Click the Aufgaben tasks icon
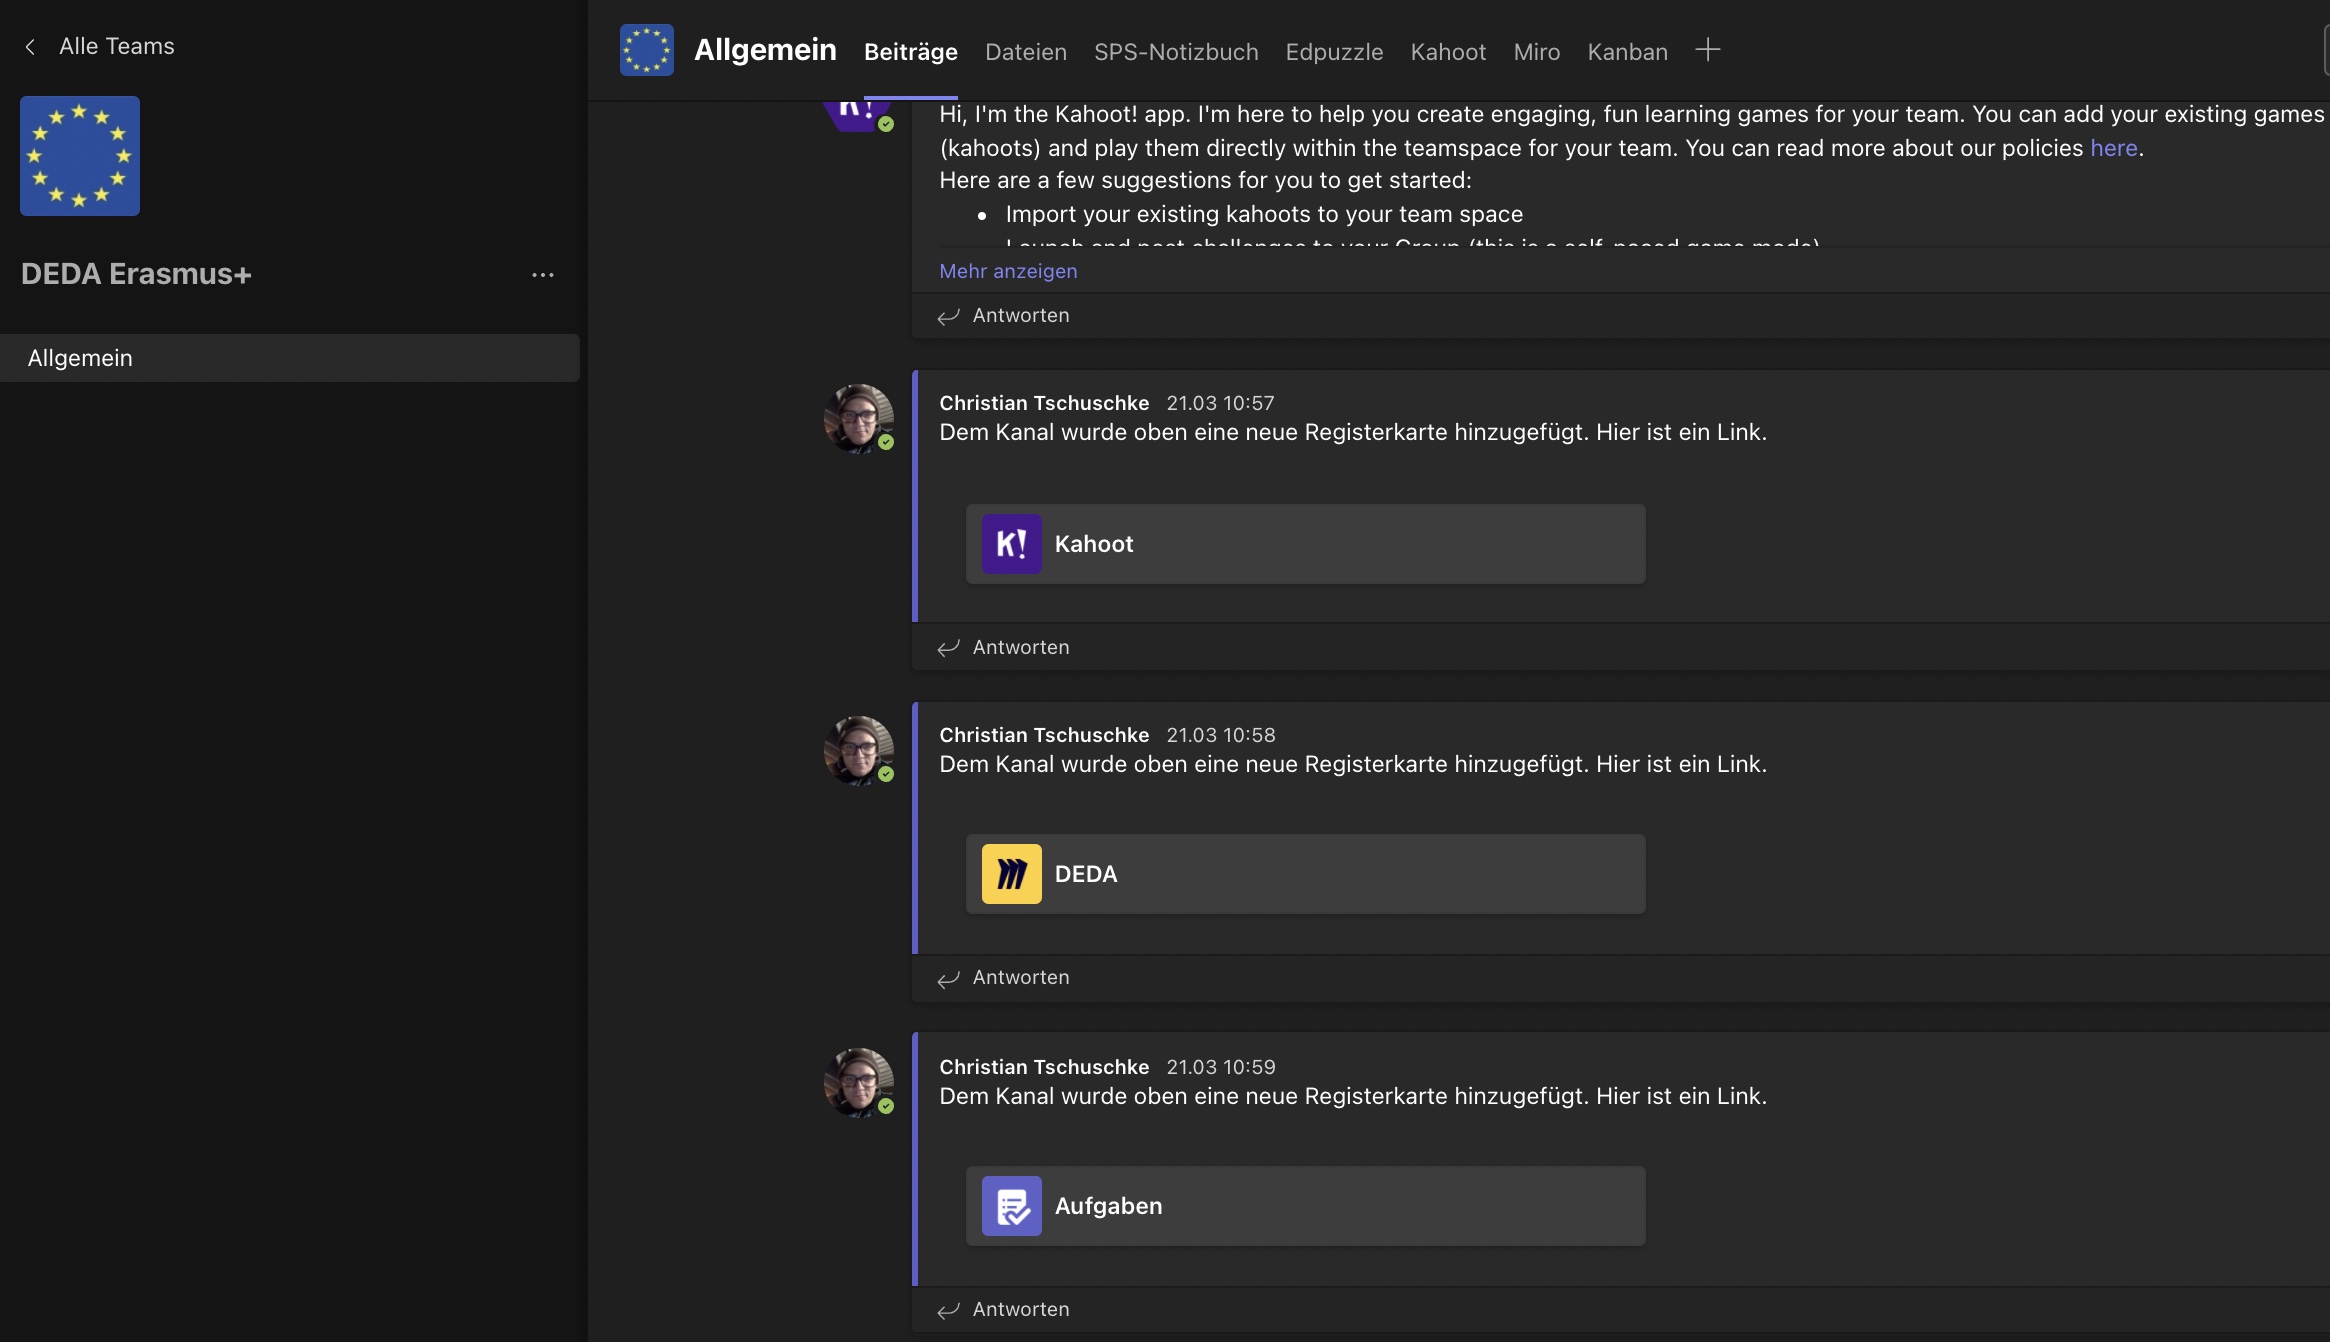 tap(1011, 1206)
